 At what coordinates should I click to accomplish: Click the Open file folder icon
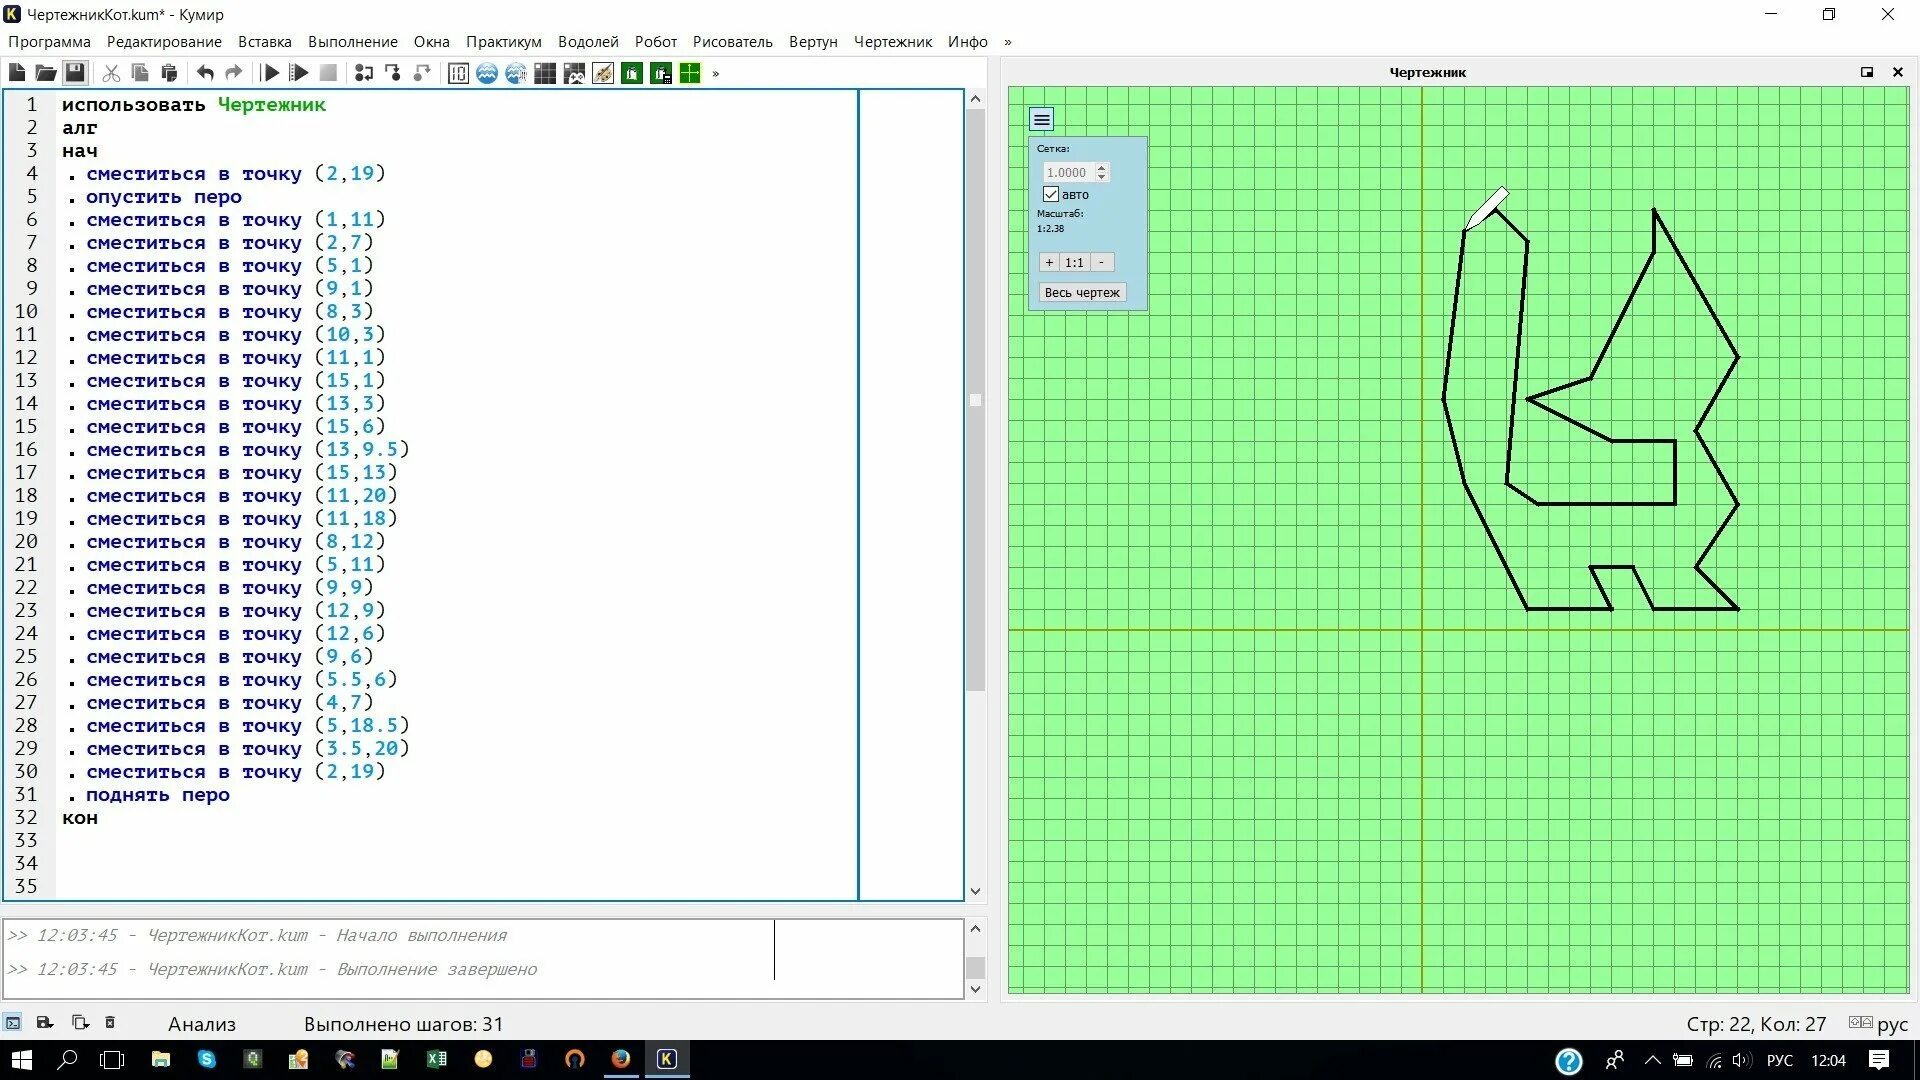(x=46, y=73)
